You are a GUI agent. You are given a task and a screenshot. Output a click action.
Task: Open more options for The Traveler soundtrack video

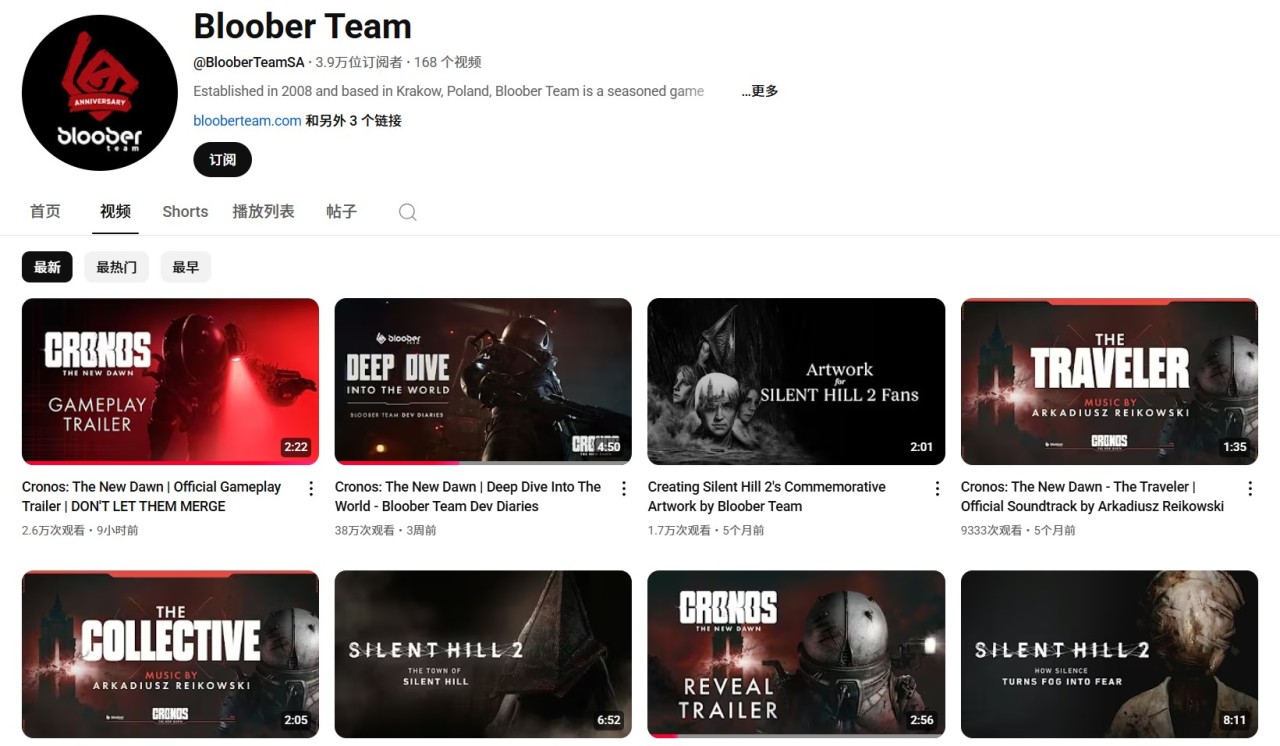(x=1250, y=488)
